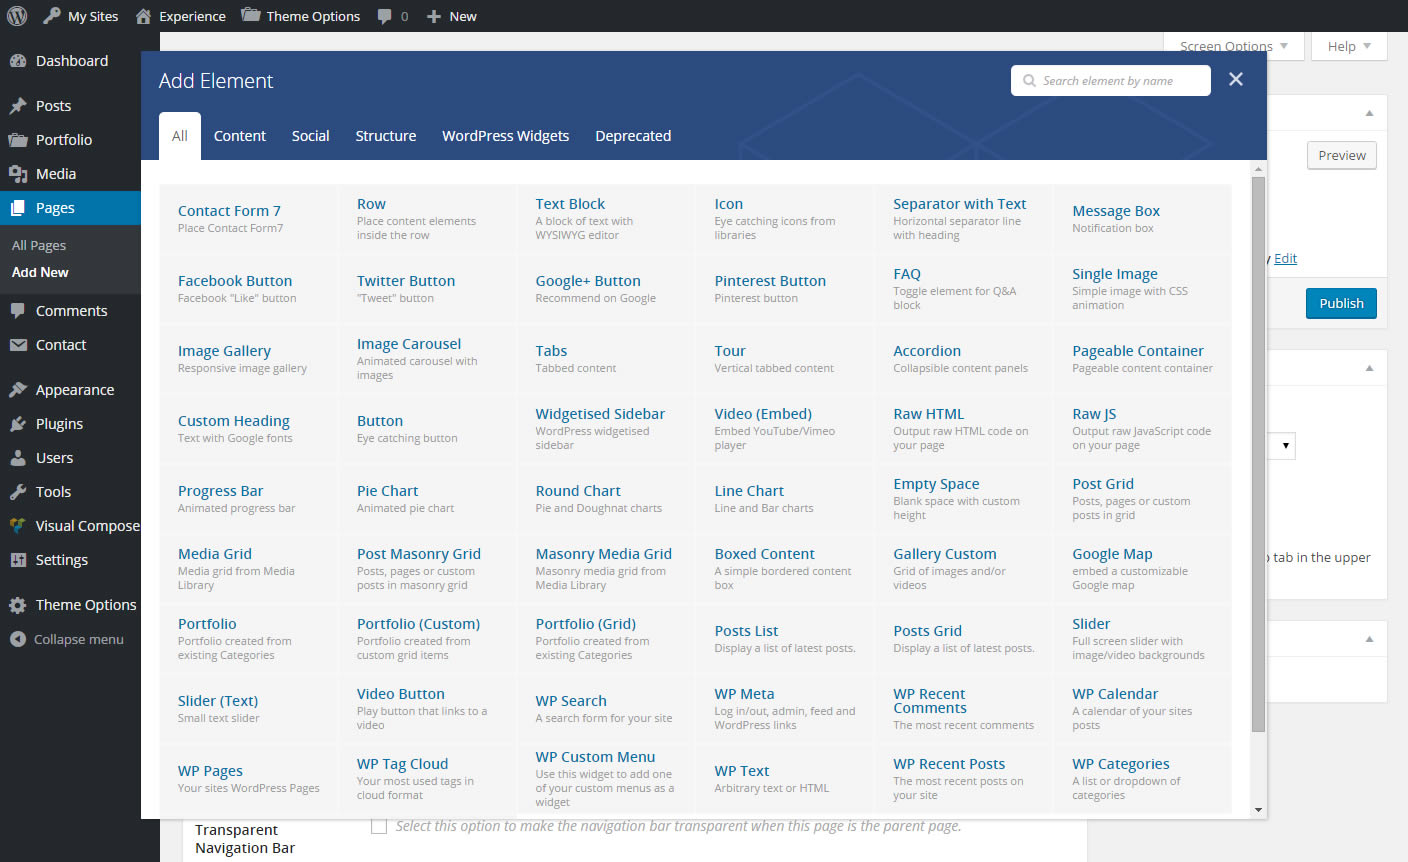Click the Users person icon
Screen dimensions: 1408x862
(18, 458)
